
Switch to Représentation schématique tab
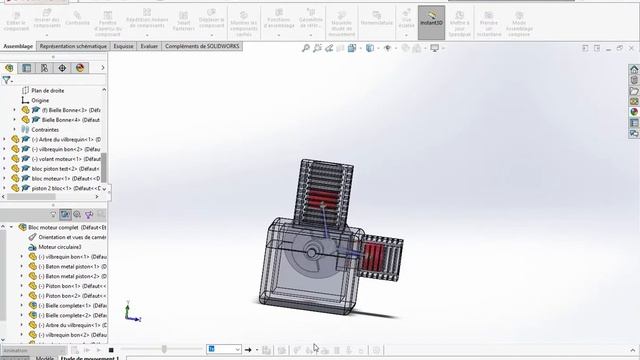73,46
